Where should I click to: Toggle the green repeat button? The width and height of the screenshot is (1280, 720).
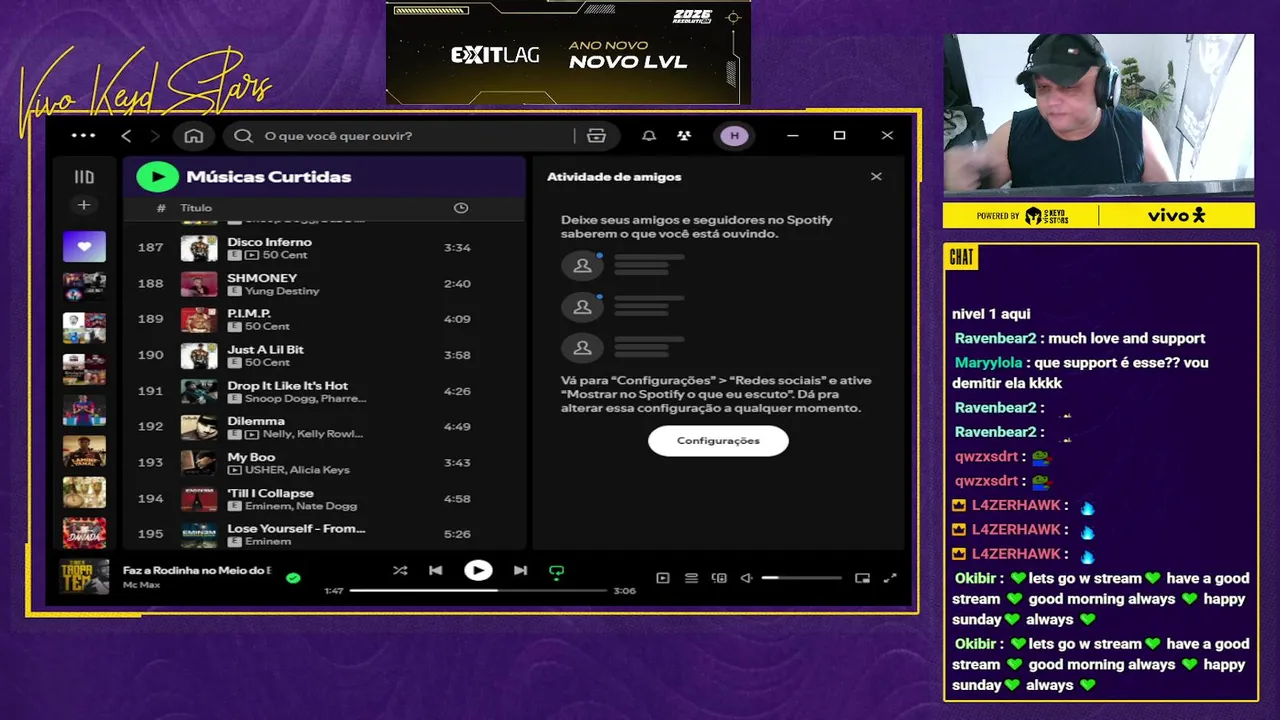tap(557, 572)
